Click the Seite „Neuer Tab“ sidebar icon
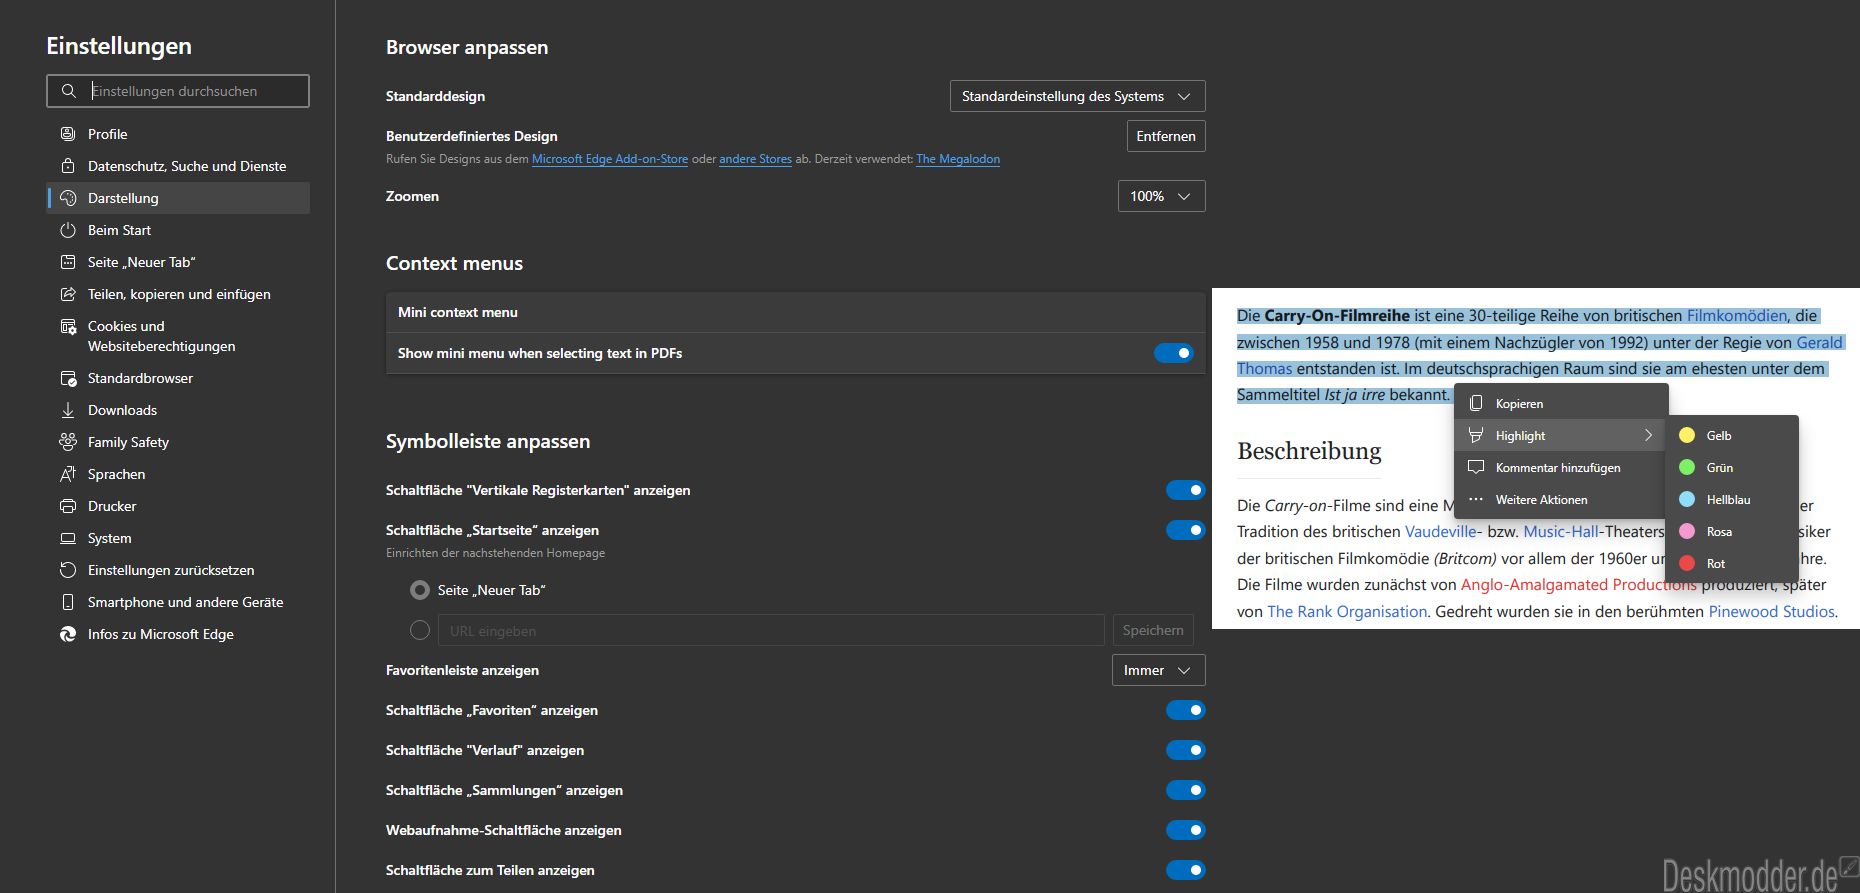Image resolution: width=1860 pixels, height=893 pixels. coord(68,262)
